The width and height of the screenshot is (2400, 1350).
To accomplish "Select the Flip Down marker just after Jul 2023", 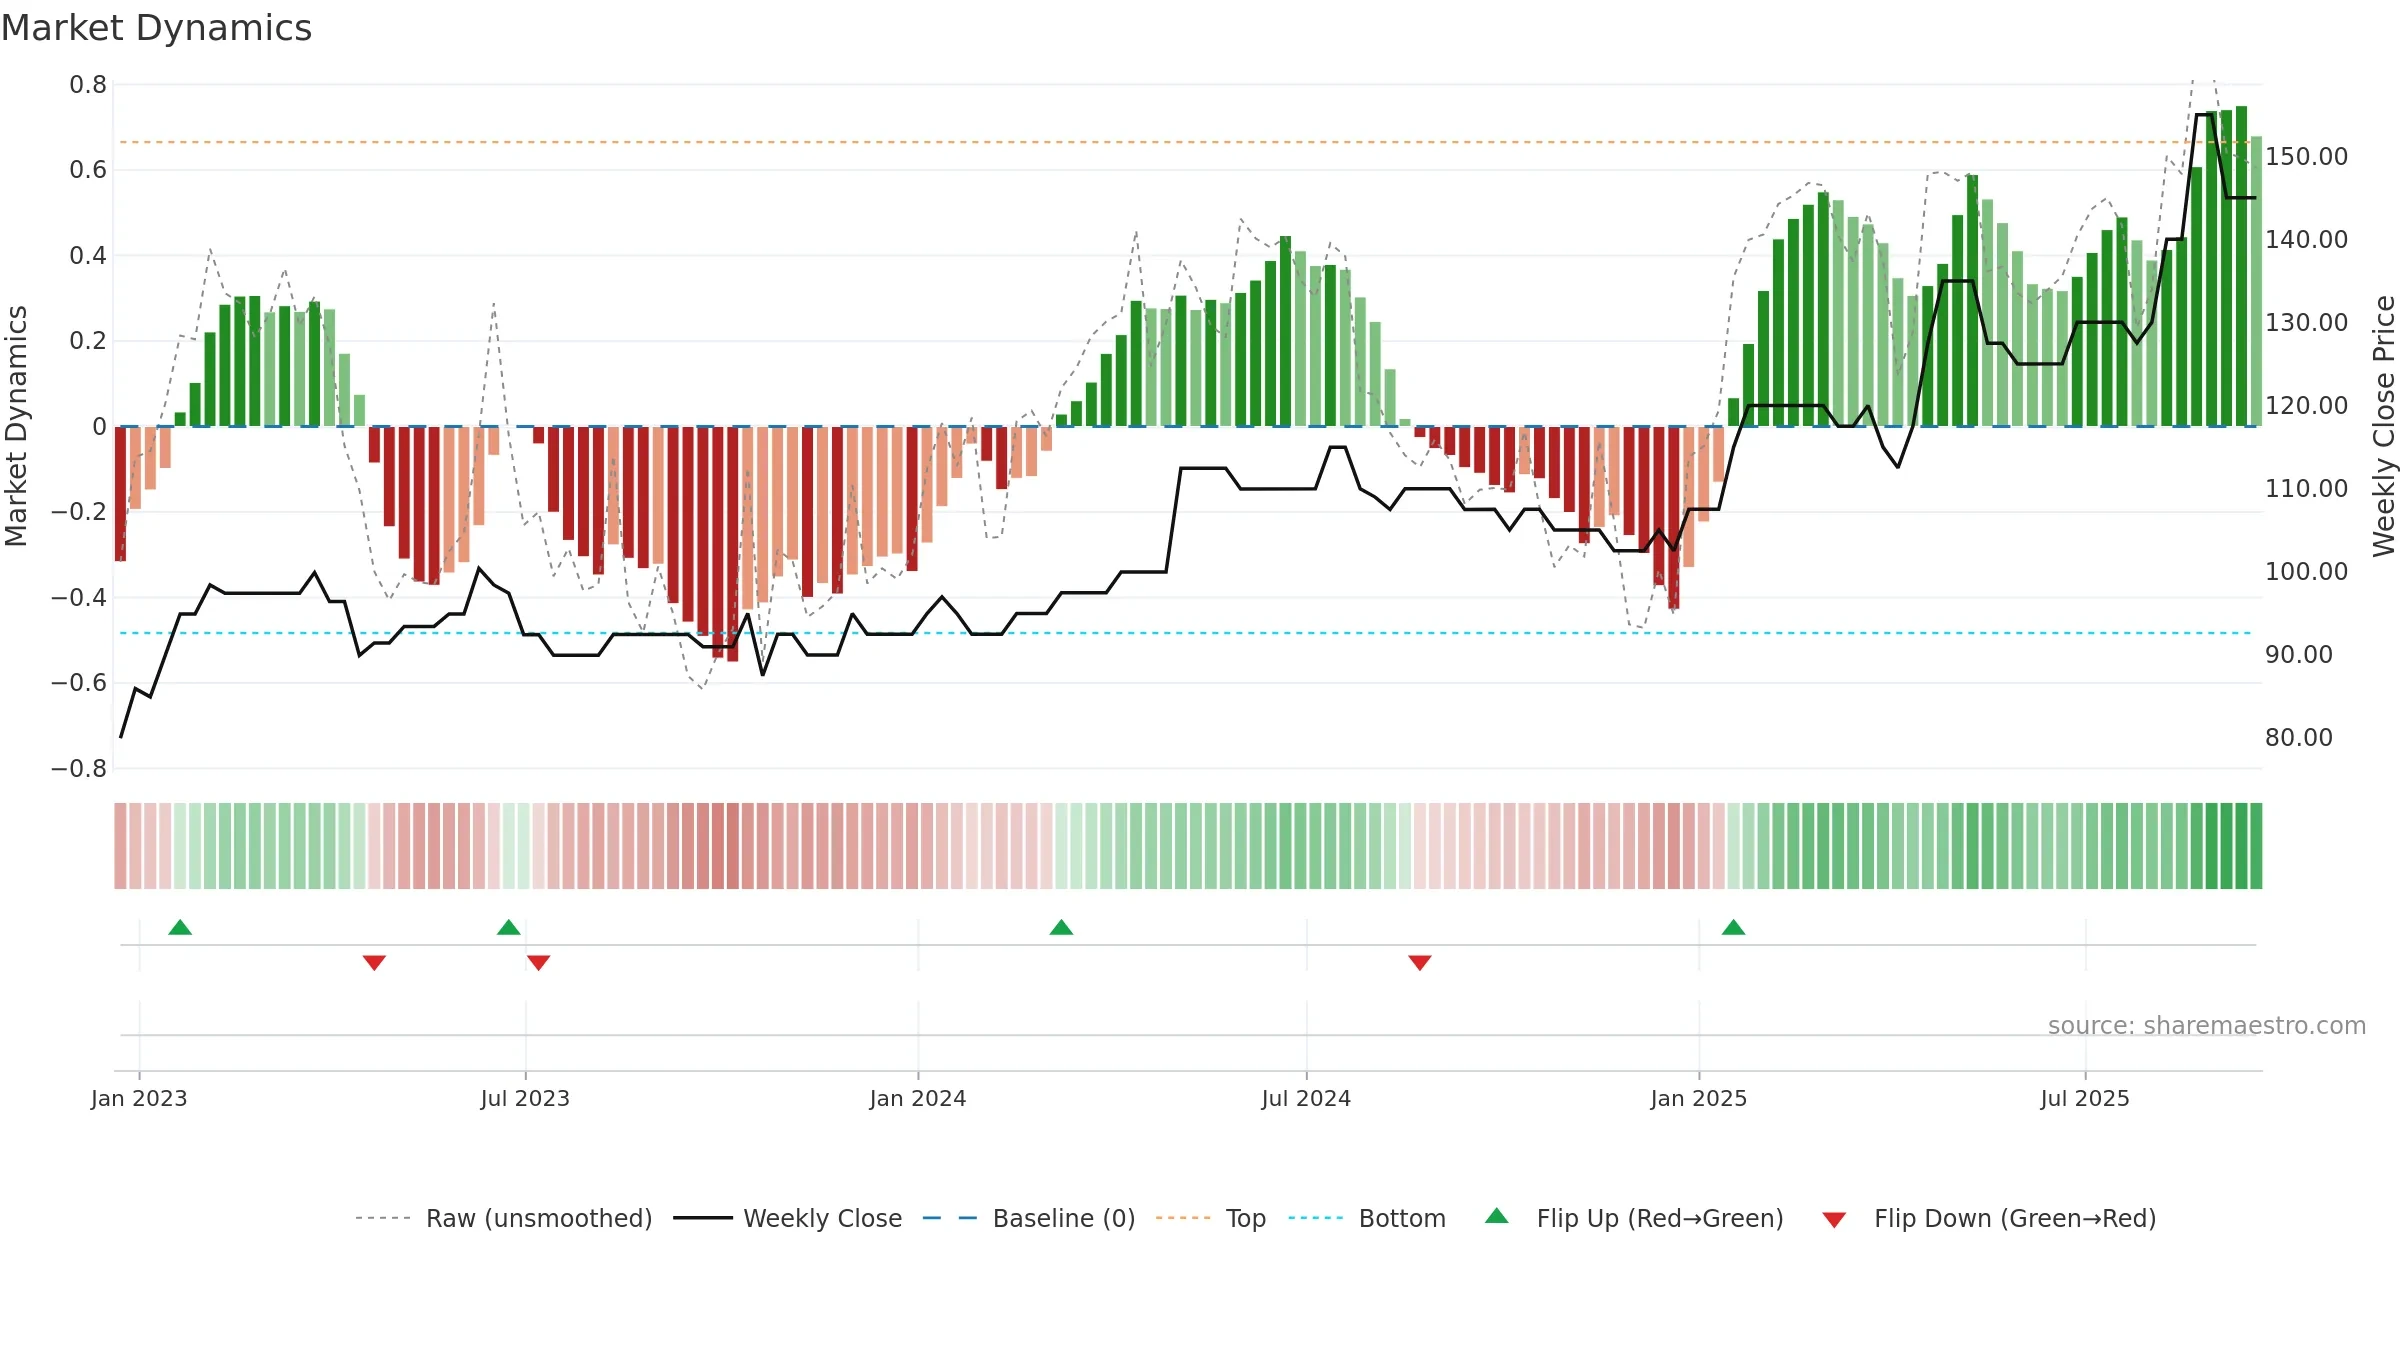I will [x=538, y=963].
